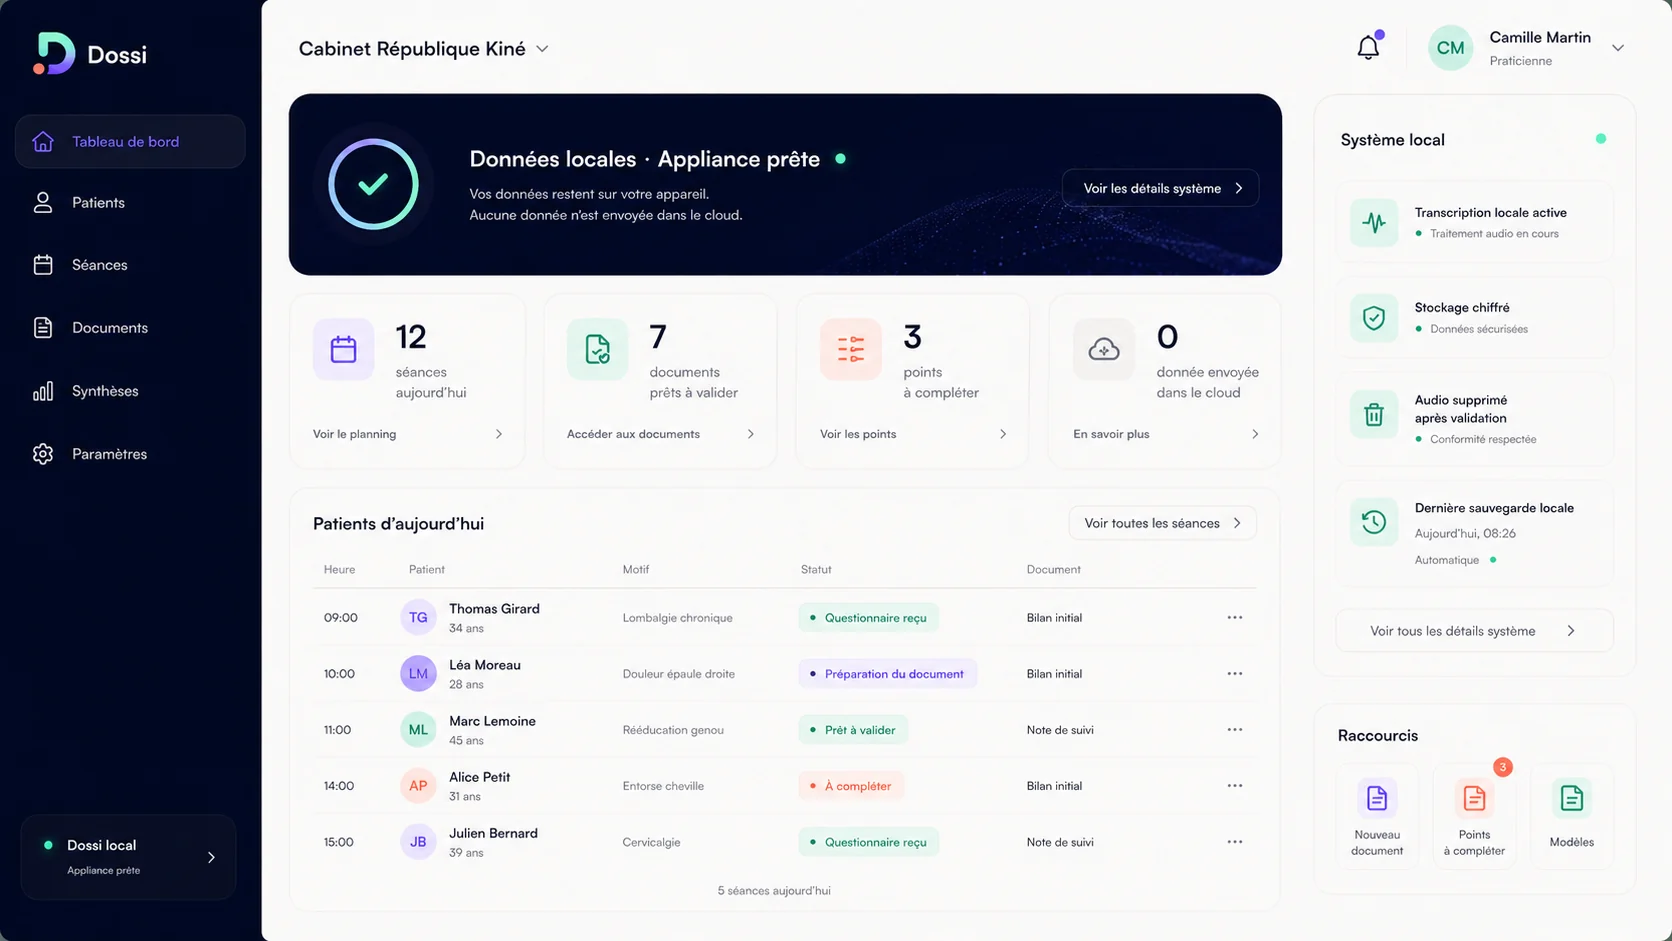1672x941 pixels.
Task: Click the waveform icon for Transcription locale
Action: (1374, 222)
